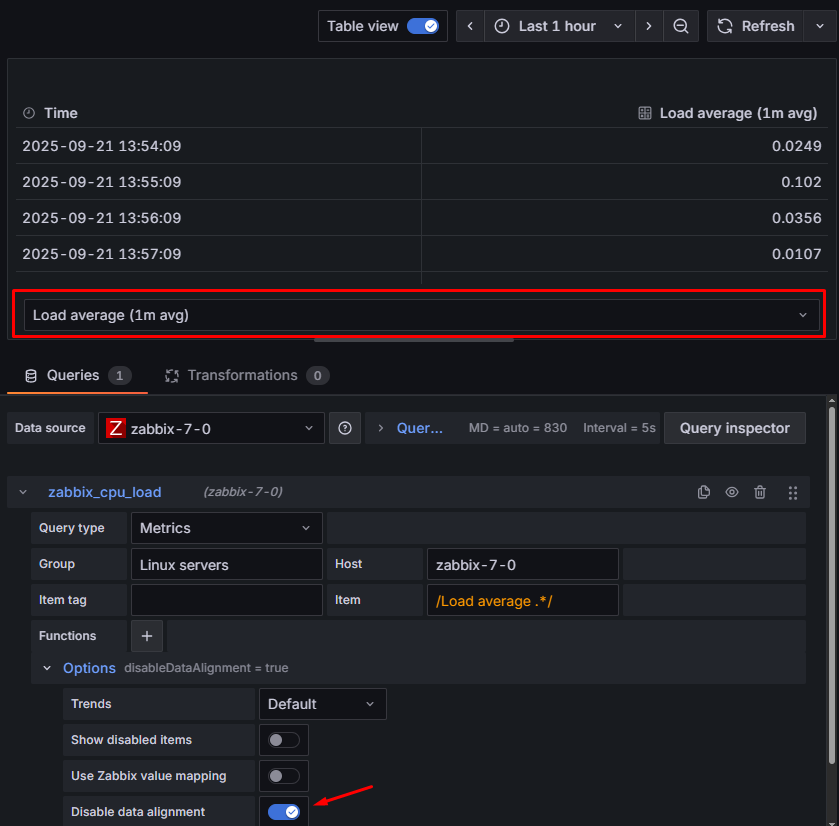This screenshot has width=839, height=826.
Task: Shift time range forward arrow
Action: coord(649,26)
